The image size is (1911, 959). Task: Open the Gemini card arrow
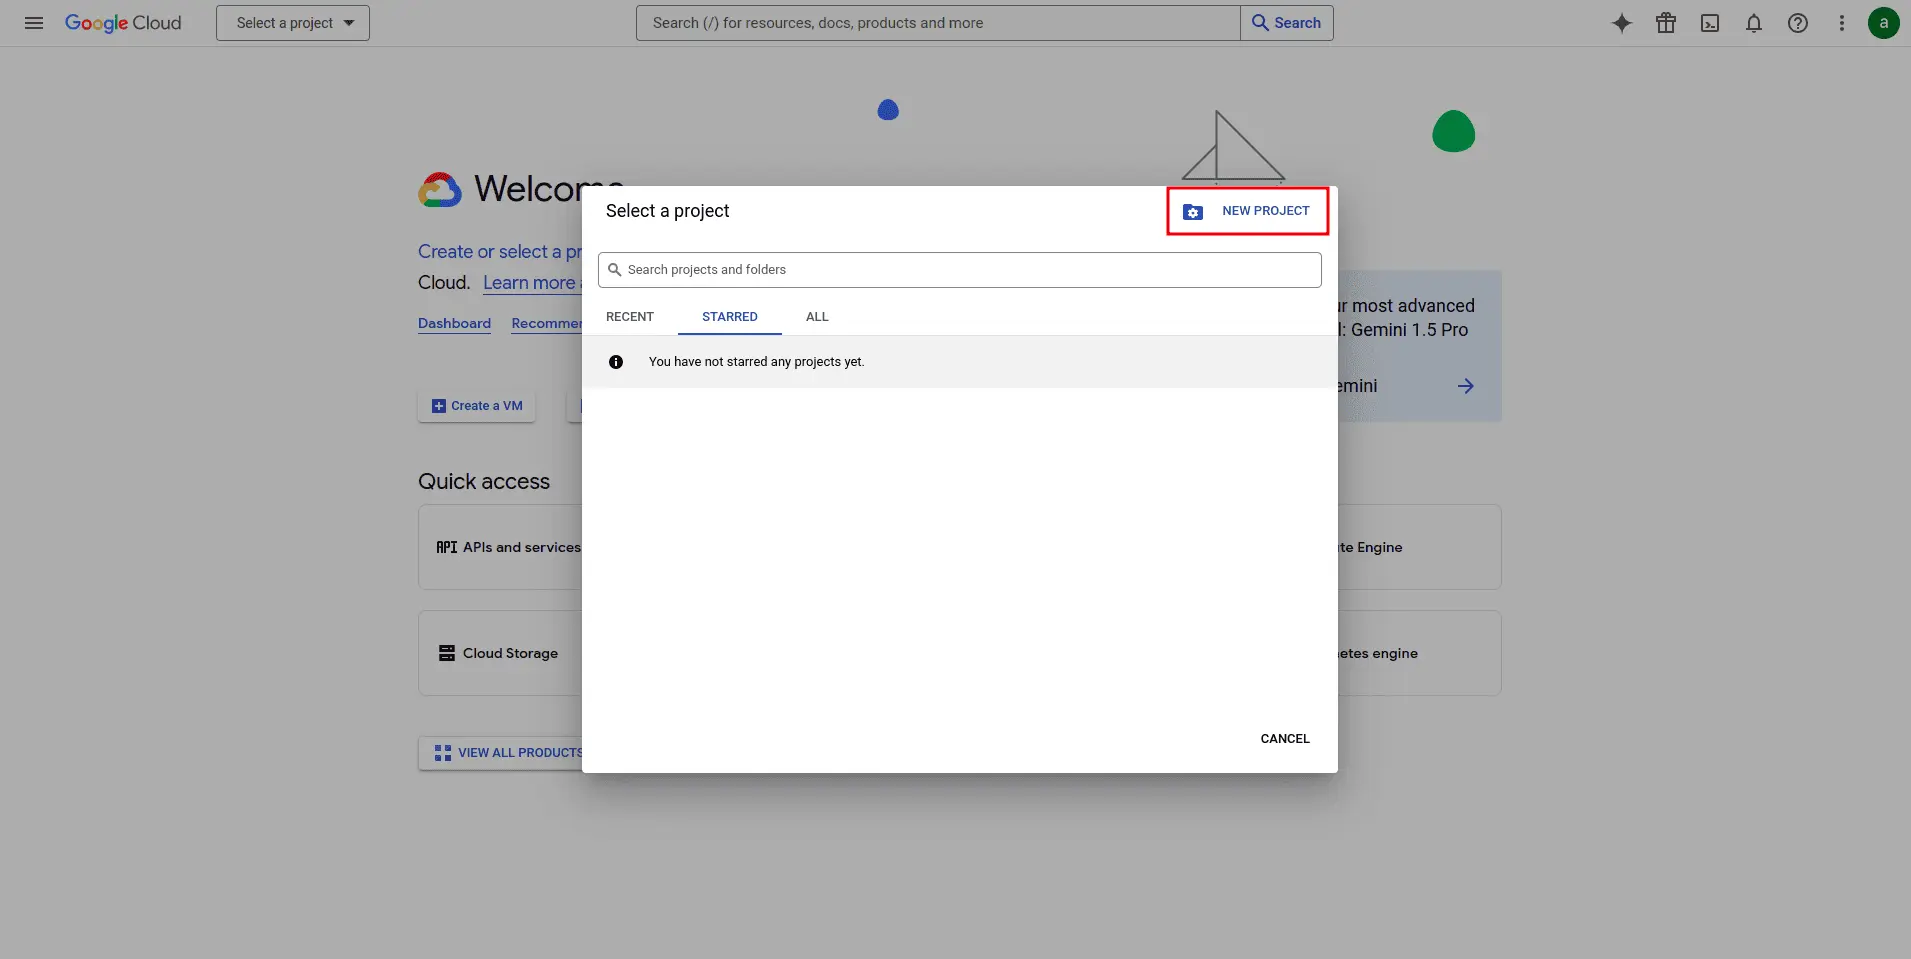(x=1465, y=386)
